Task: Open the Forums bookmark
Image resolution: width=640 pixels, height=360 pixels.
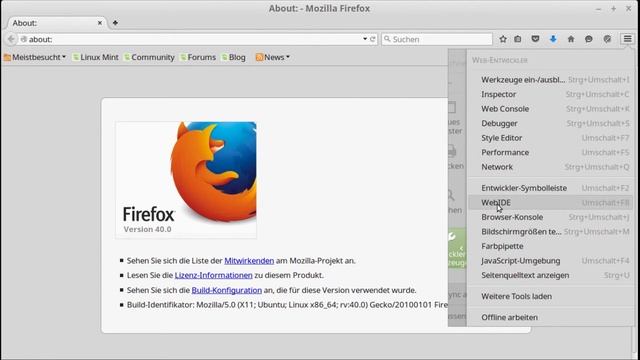Action: click(198, 57)
